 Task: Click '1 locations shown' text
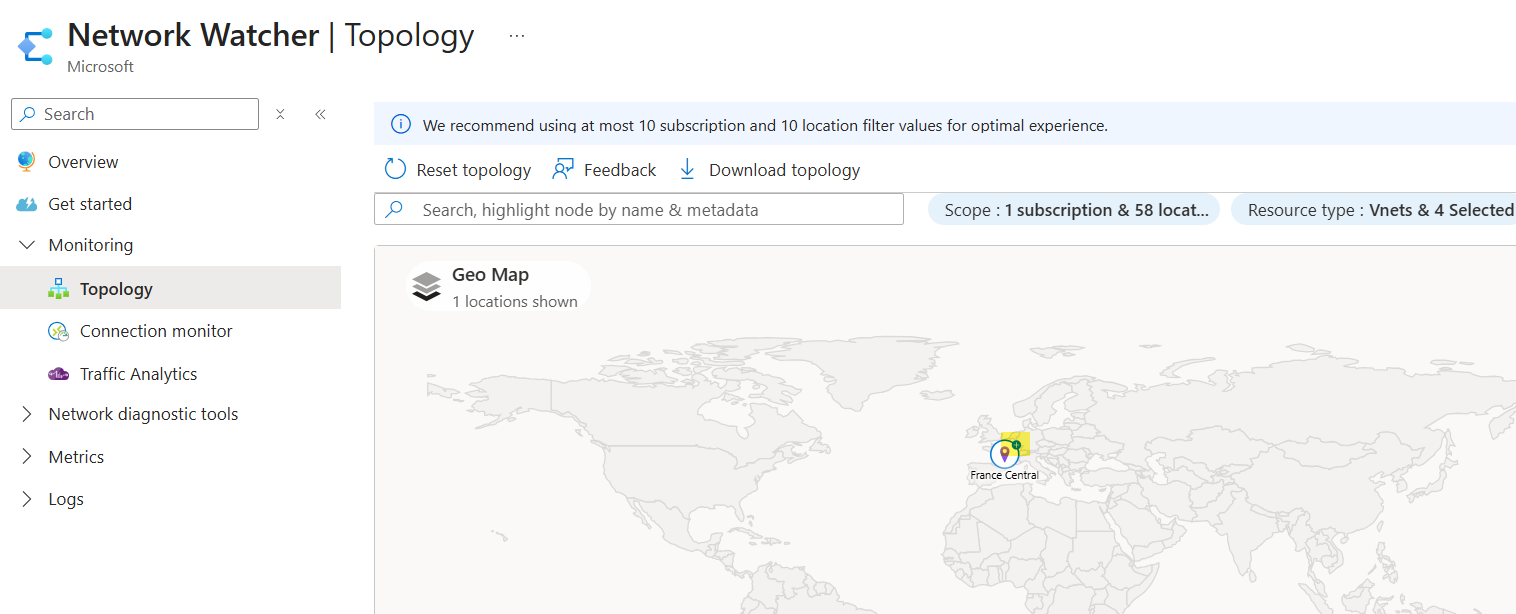(515, 301)
